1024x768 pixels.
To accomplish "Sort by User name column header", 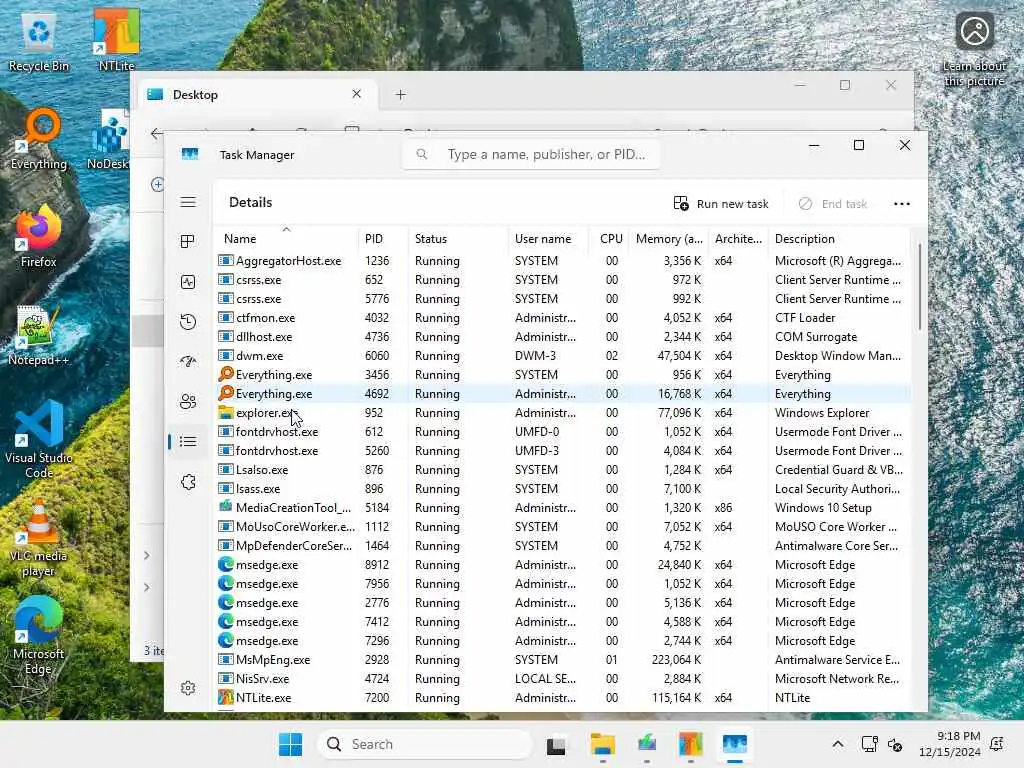I will pos(548,238).
